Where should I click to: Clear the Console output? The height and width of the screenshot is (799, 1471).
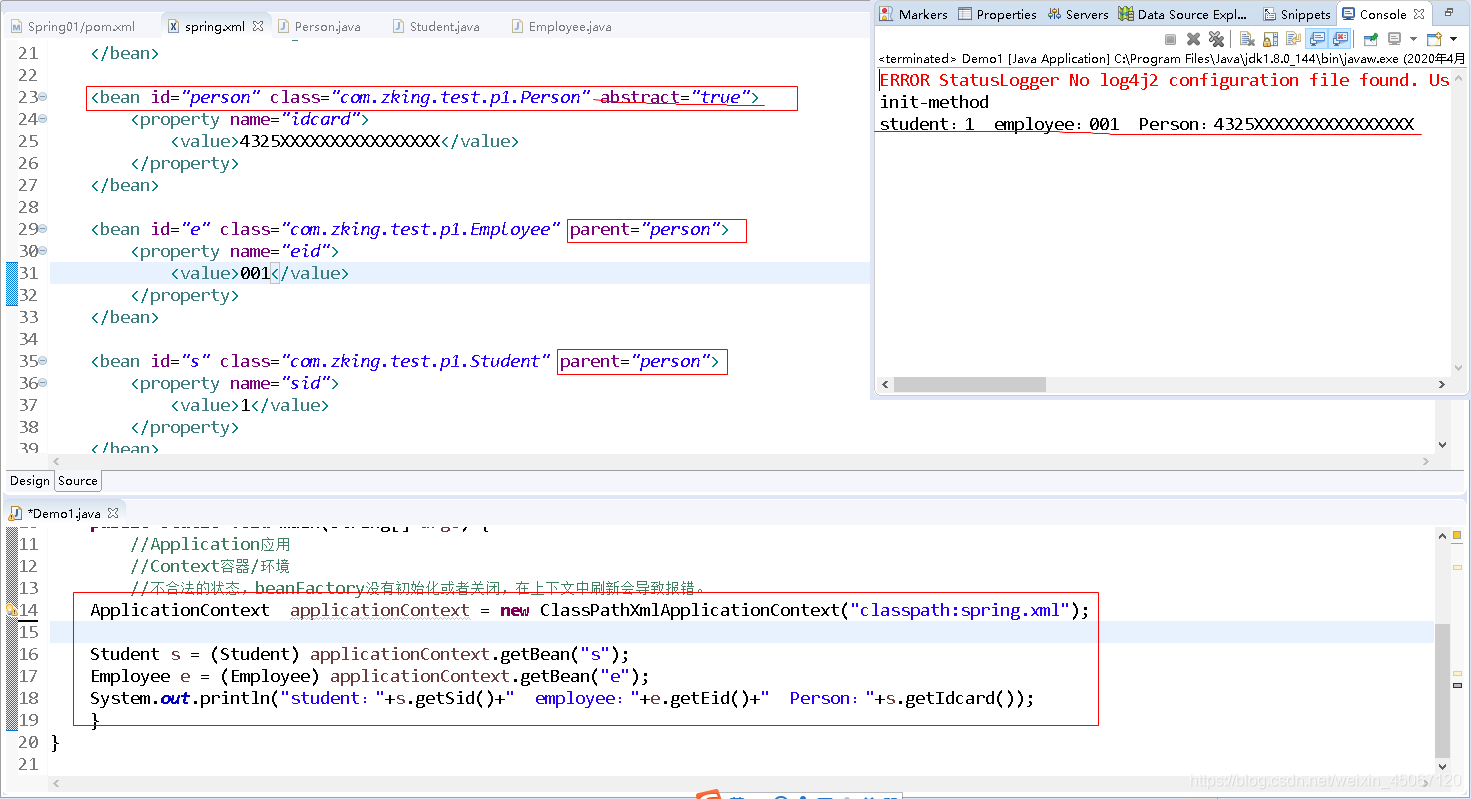pyautogui.click(x=1247, y=39)
